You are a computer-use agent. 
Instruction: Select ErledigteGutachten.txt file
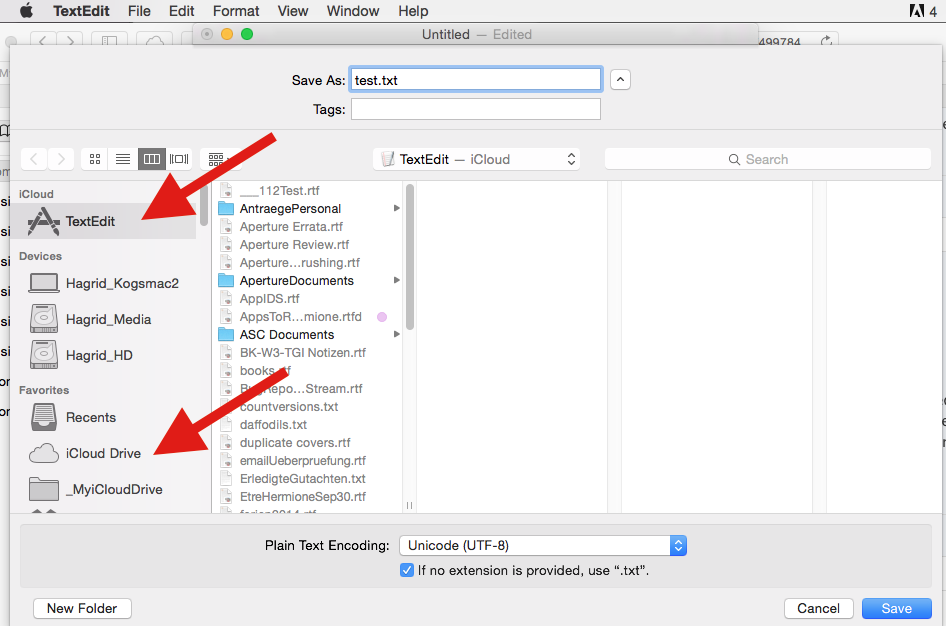[302, 479]
